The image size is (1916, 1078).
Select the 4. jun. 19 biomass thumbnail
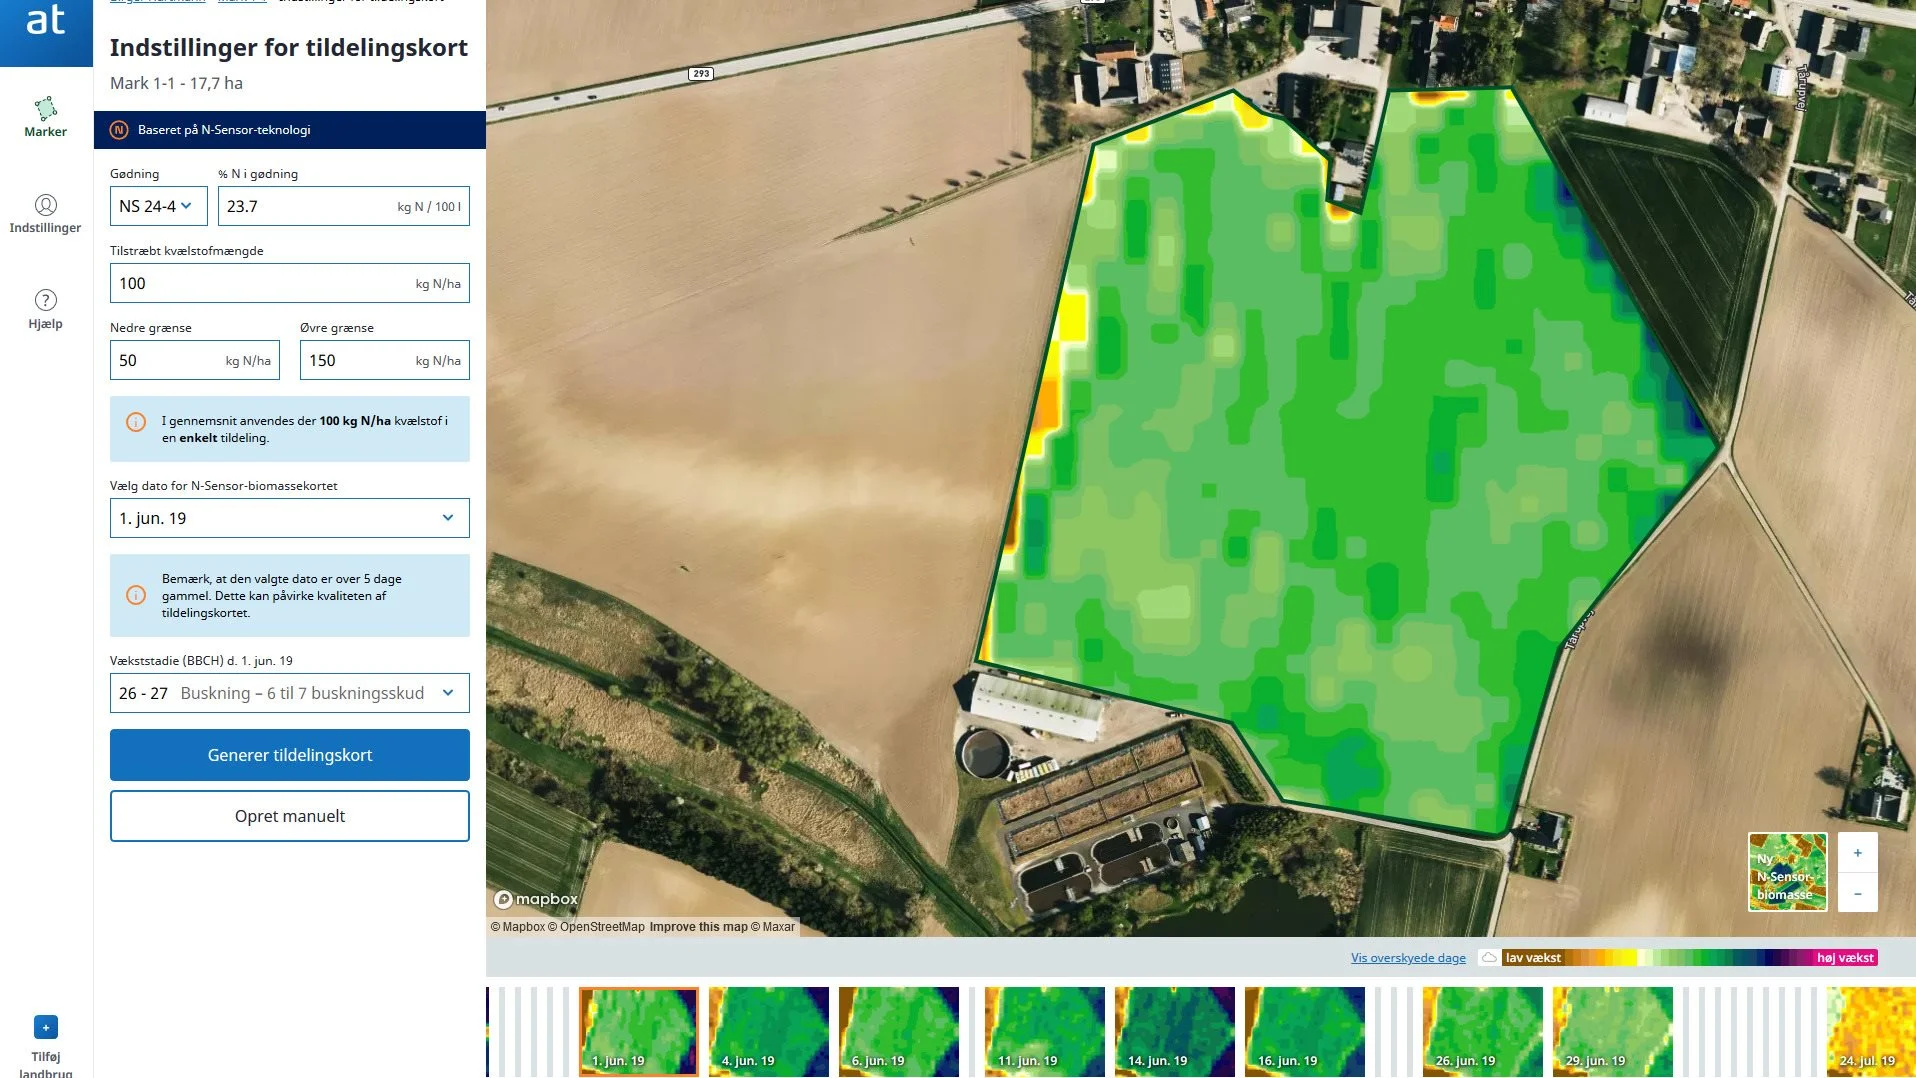click(769, 1031)
